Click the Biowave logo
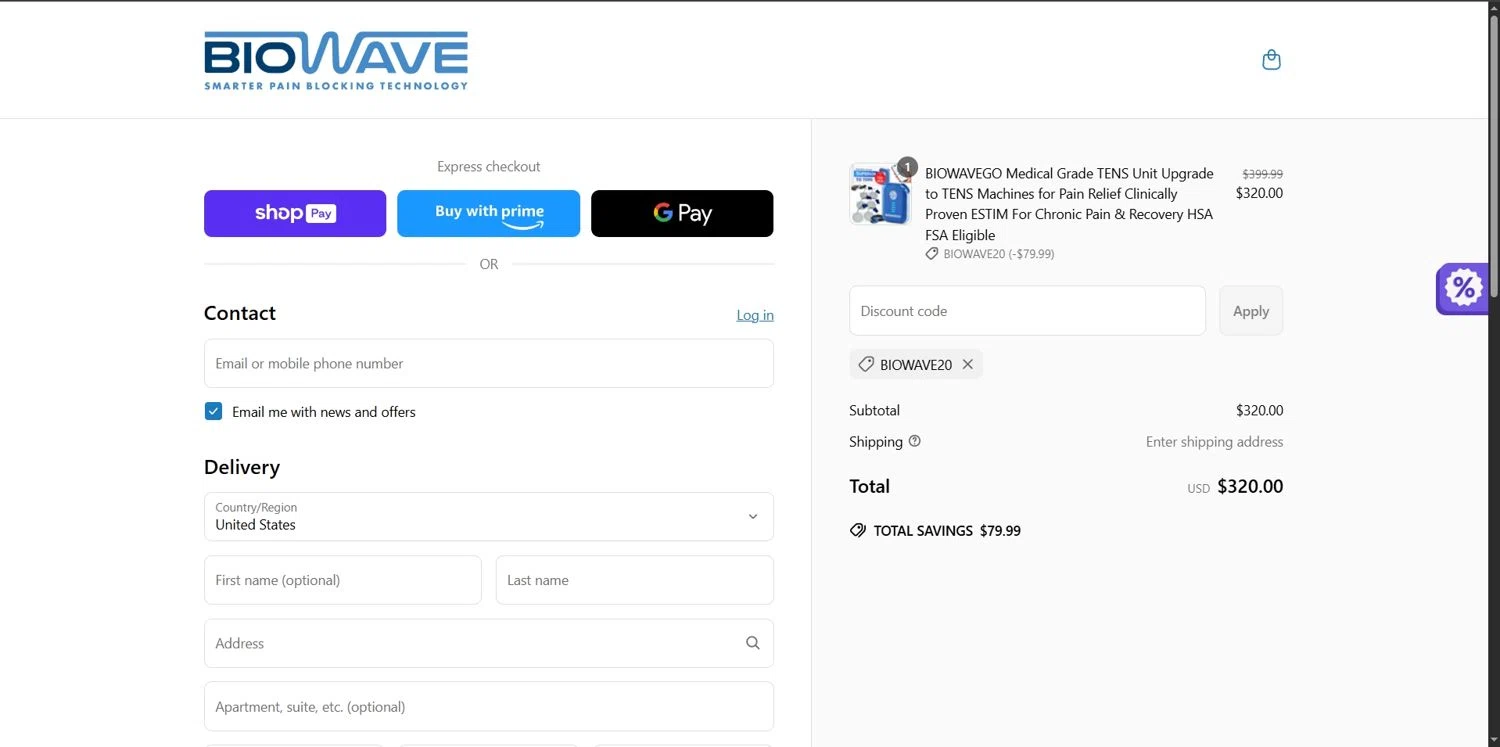This screenshot has height=747, width=1500. tap(336, 61)
